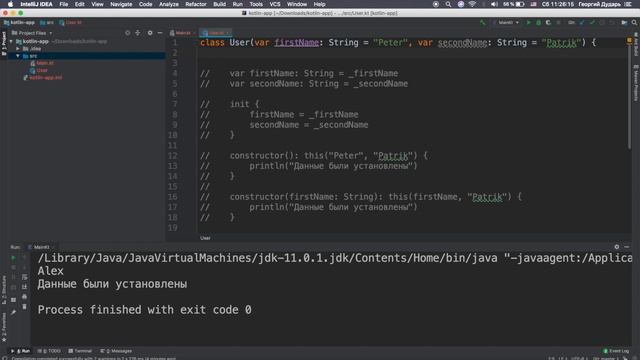Toggle the Run tool window button at bottom
Screen dimensions: 640x360
tap(20, 351)
